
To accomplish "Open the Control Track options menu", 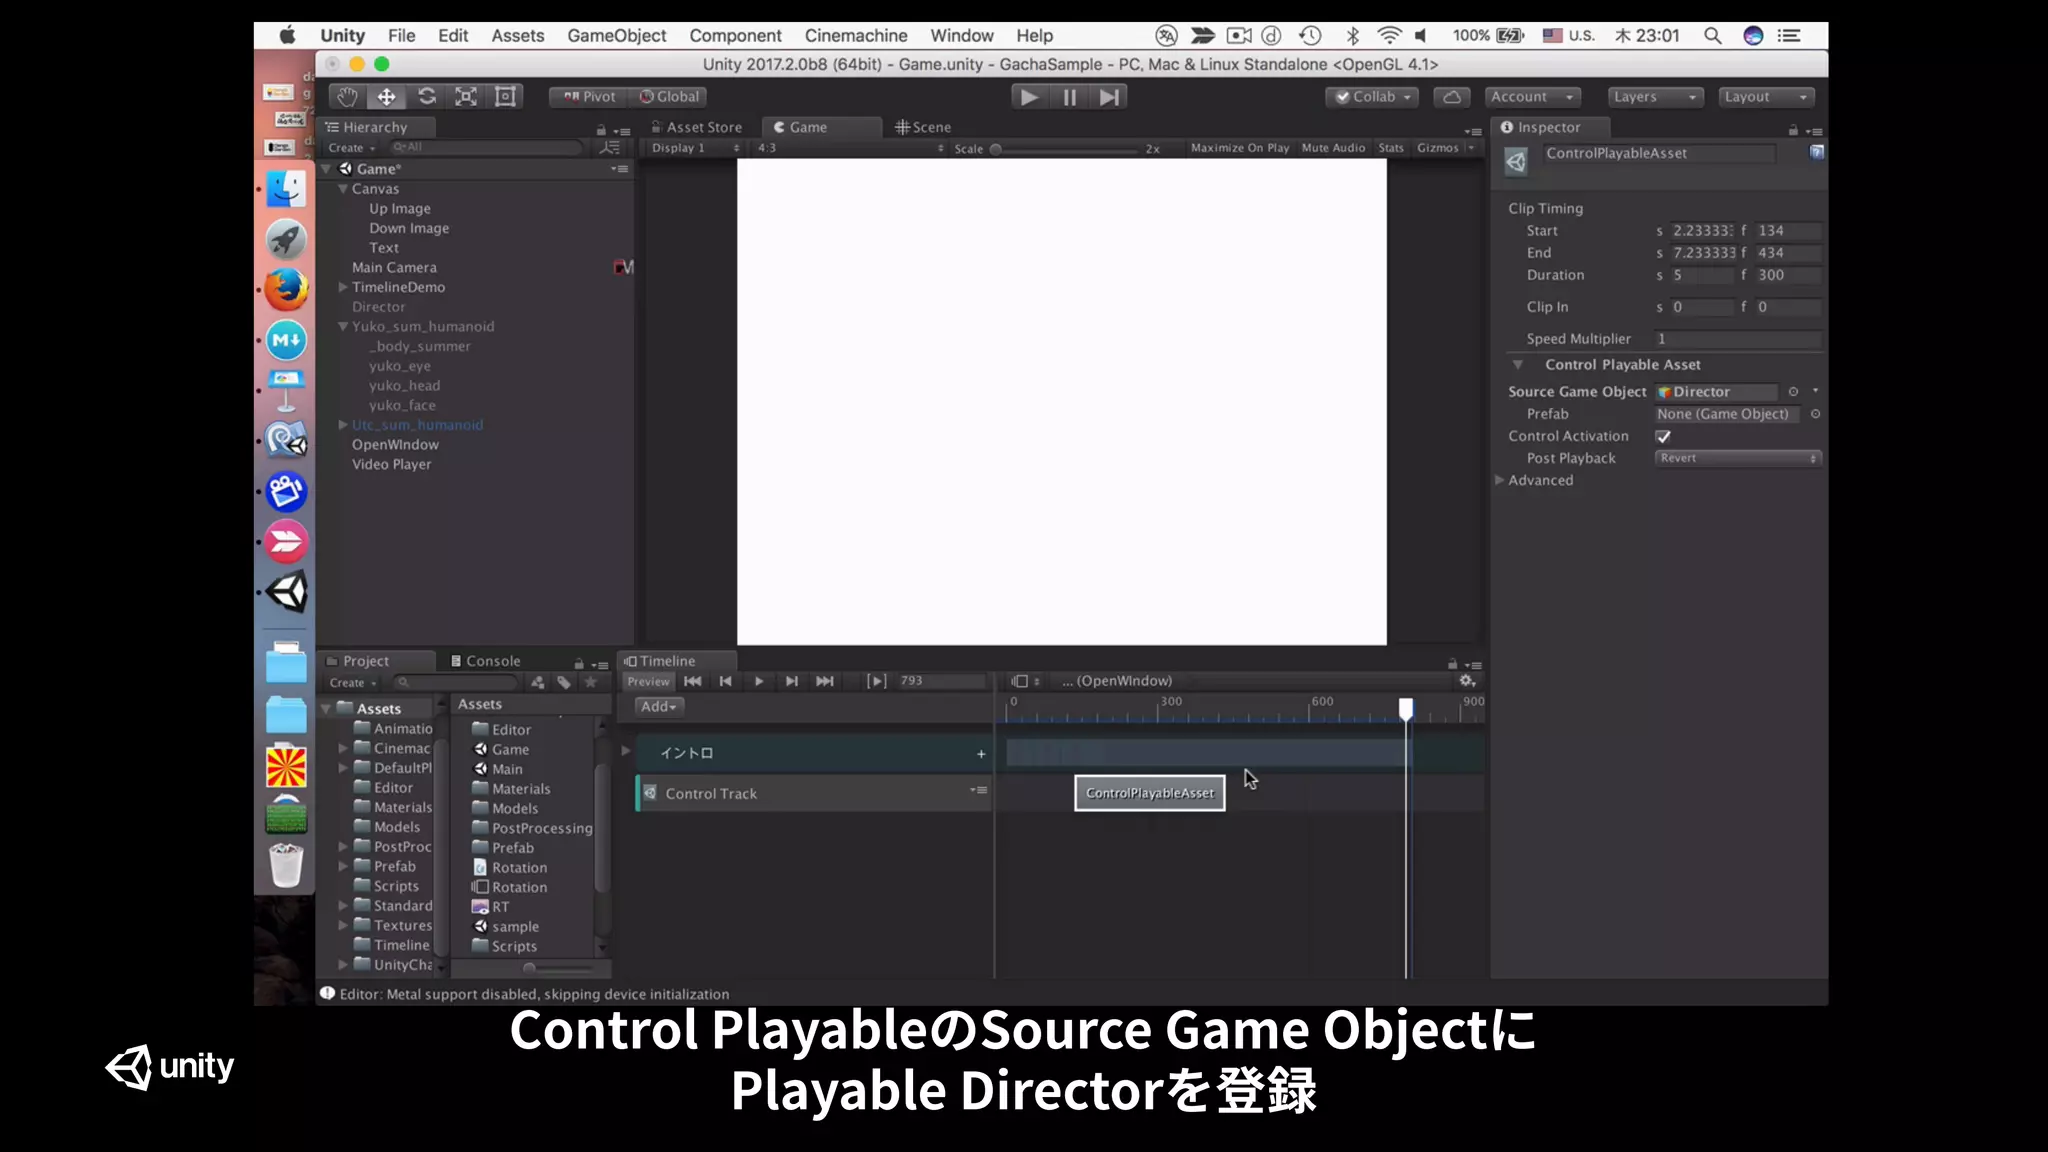I will [978, 790].
